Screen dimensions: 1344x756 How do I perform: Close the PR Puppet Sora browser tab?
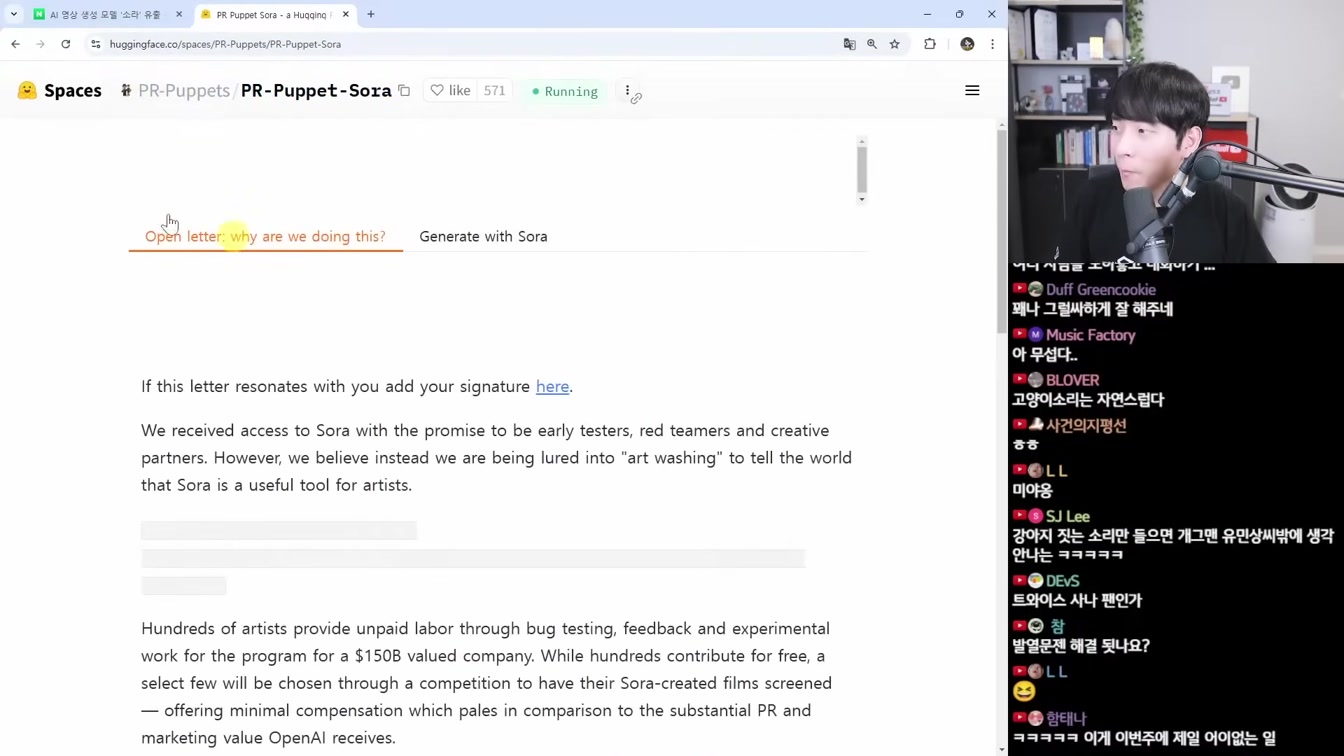(x=346, y=15)
